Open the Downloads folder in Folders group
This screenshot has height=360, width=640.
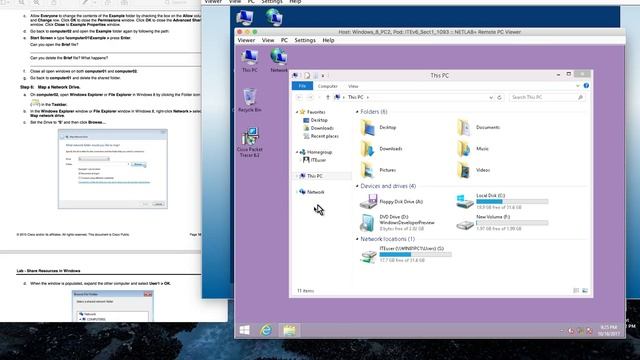pyautogui.click(x=381, y=149)
